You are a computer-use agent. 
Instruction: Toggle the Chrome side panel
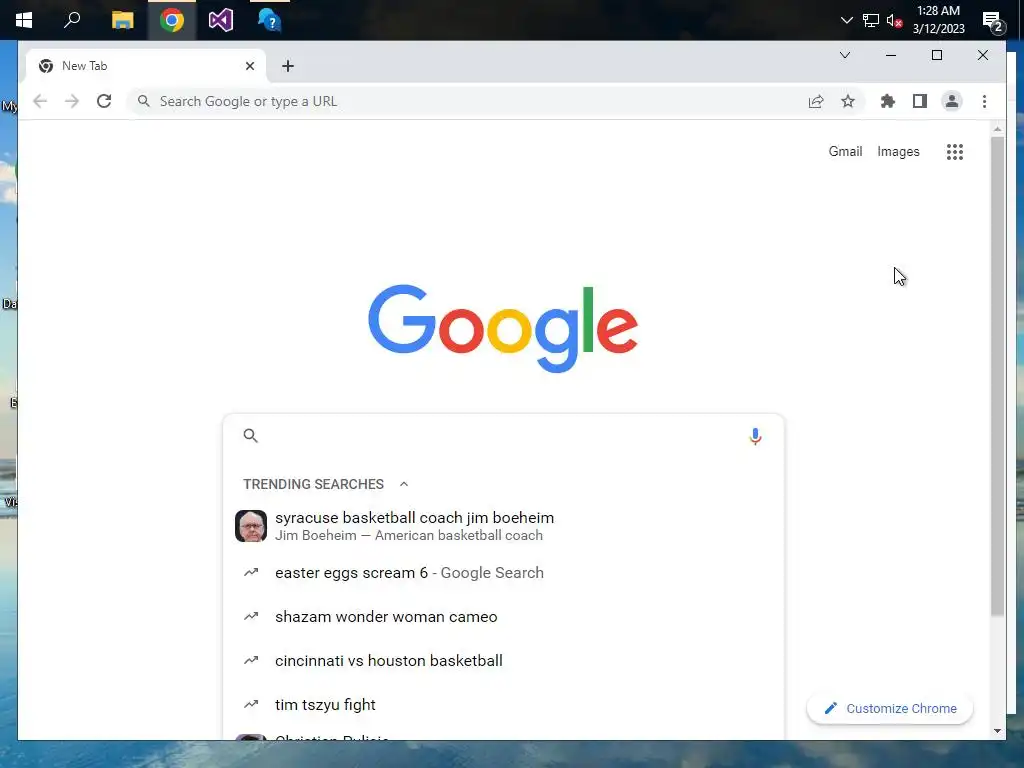point(920,101)
